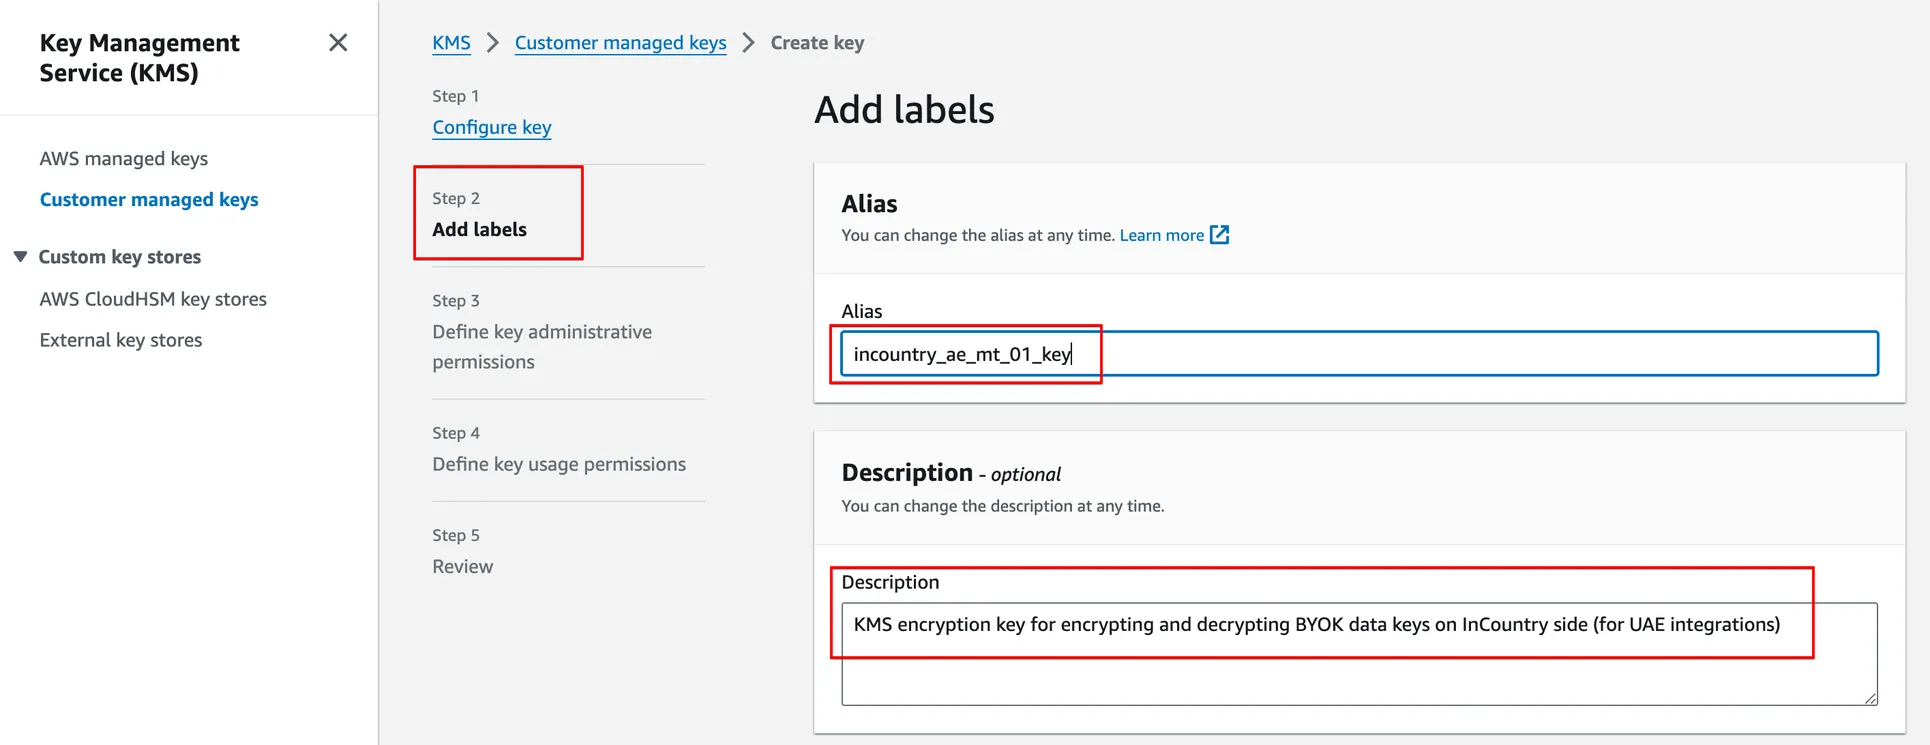Return to Configure key step
Viewport: 1930px width, 745px height.
(x=491, y=127)
